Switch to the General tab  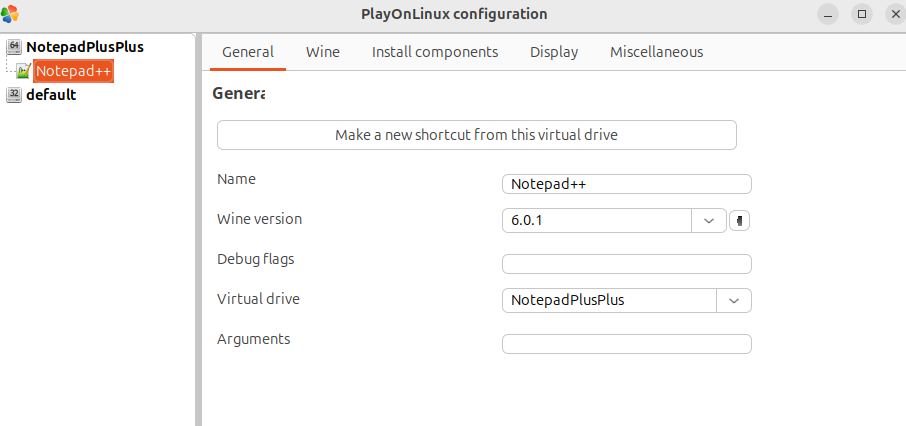pos(248,52)
